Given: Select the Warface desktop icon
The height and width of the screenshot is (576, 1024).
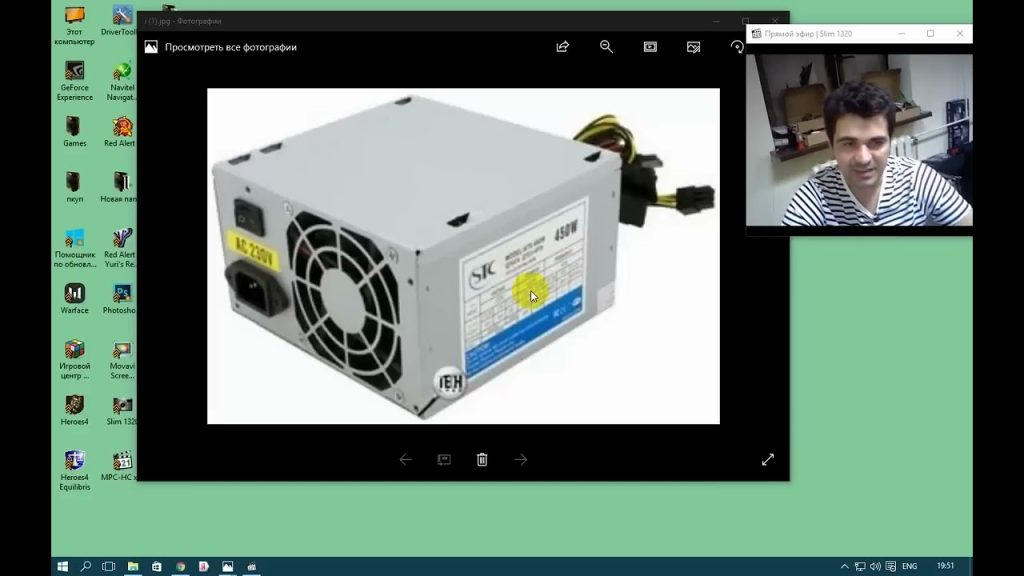Looking at the screenshot, I should pyautogui.click(x=75, y=298).
